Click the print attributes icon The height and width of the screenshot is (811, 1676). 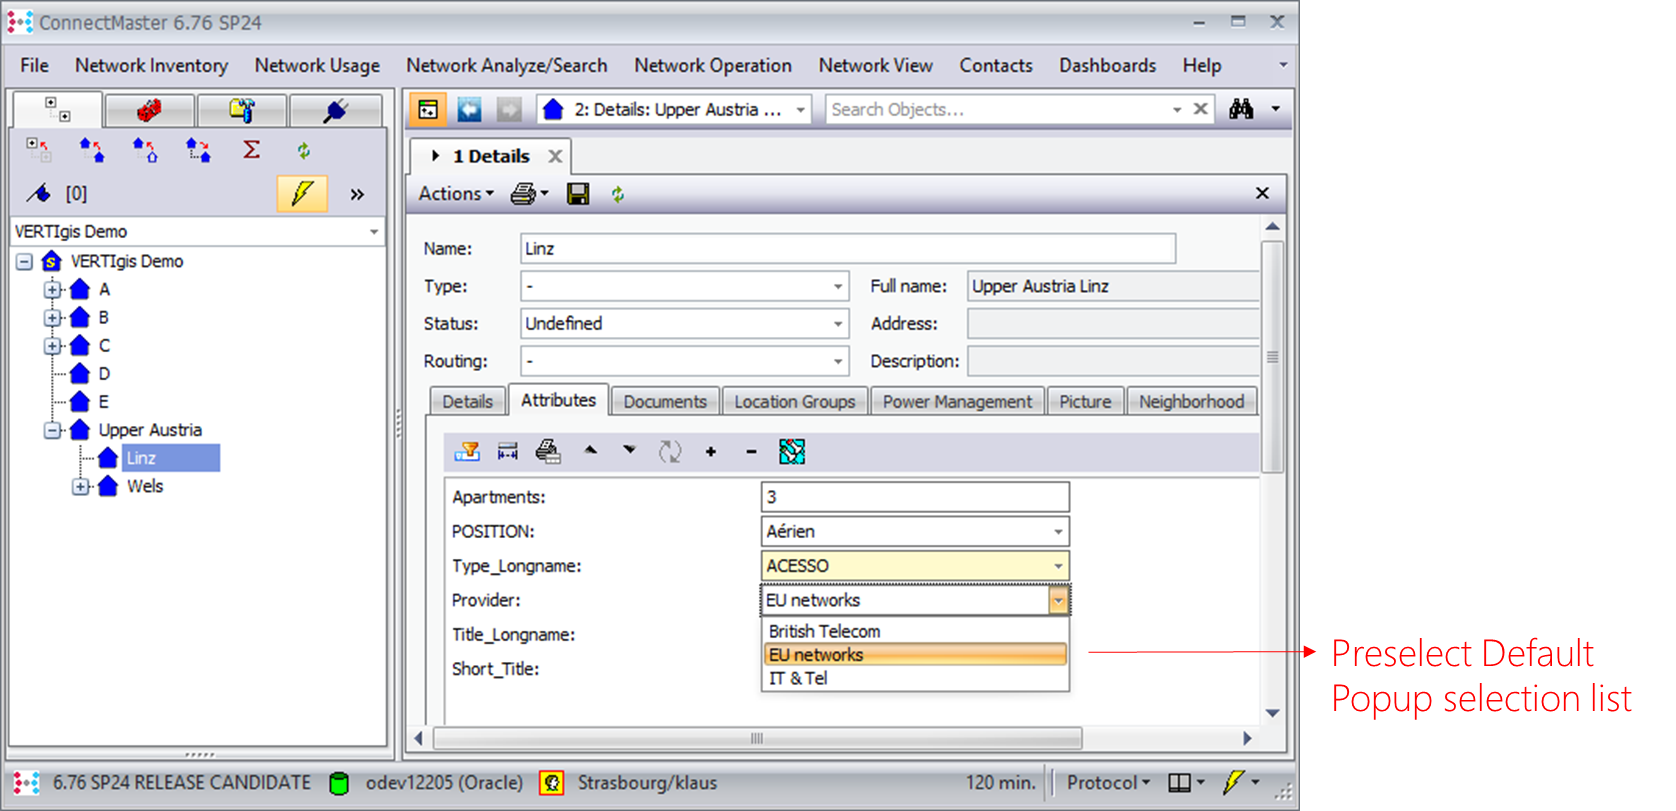point(548,452)
